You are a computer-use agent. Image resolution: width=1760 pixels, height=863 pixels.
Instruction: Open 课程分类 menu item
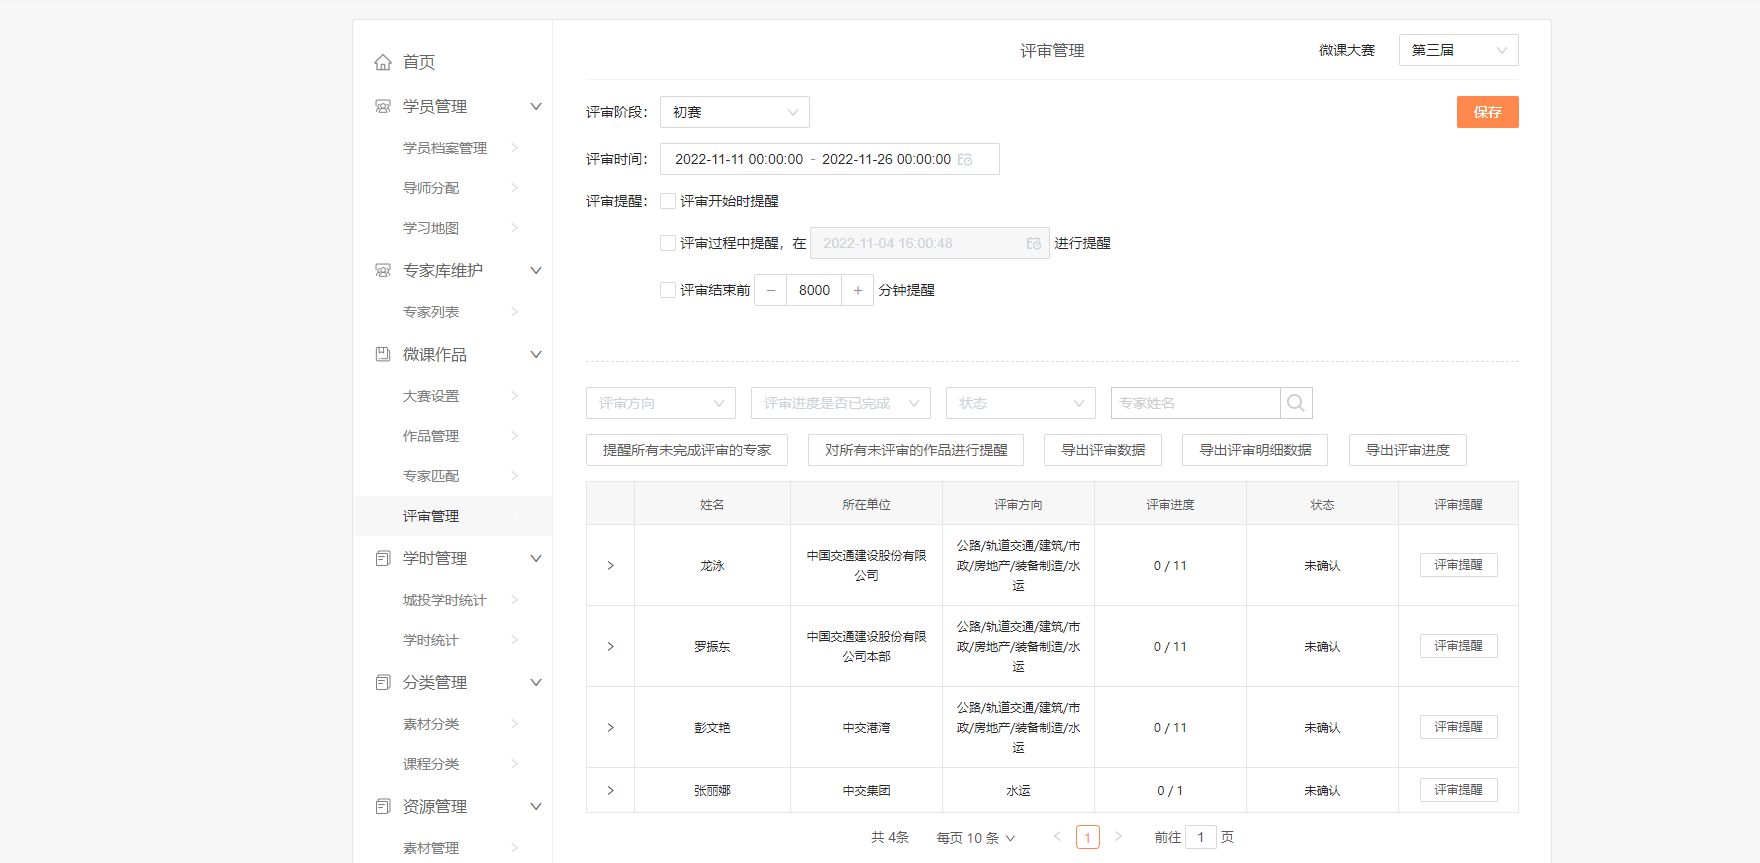pyautogui.click(x=452, y=764)
